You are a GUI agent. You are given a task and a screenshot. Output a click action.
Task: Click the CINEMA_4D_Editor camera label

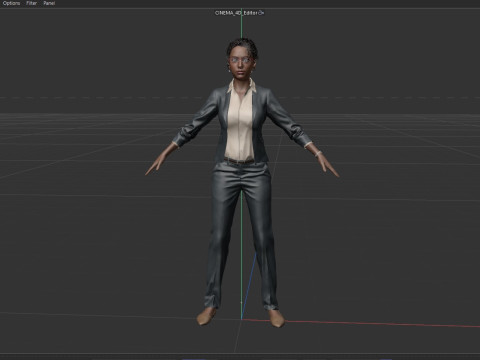tap(236, 13)
